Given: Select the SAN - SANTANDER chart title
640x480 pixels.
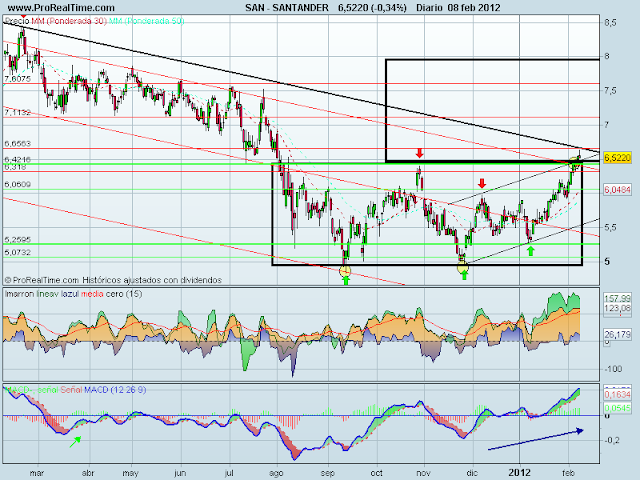Looking at the screenshot, I should 287,7.
